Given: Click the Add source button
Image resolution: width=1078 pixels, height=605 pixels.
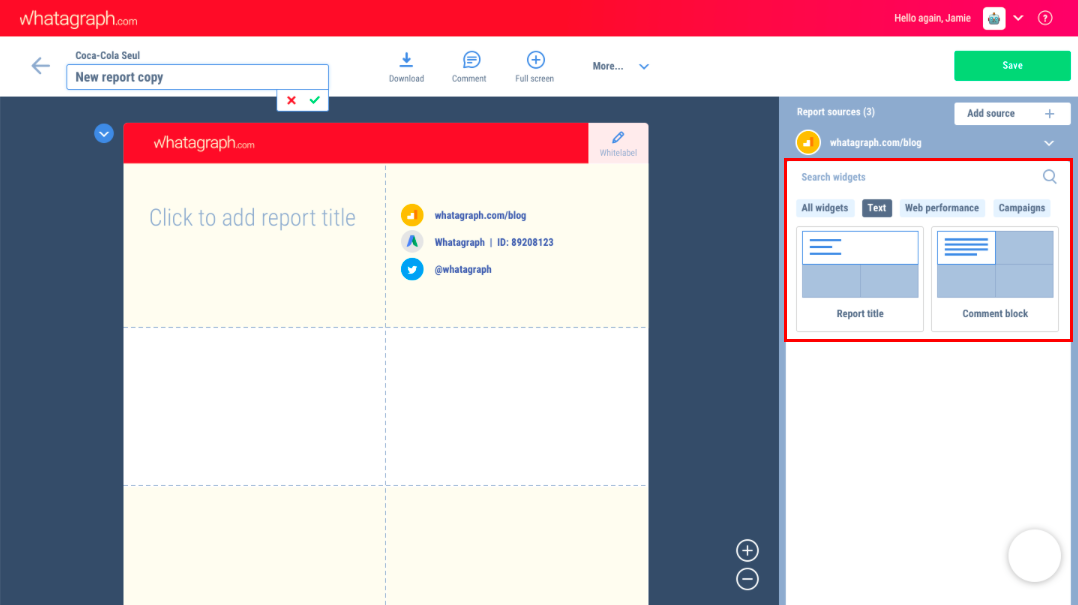Looking at the screenshot, I should click(x=1012, y=113).
